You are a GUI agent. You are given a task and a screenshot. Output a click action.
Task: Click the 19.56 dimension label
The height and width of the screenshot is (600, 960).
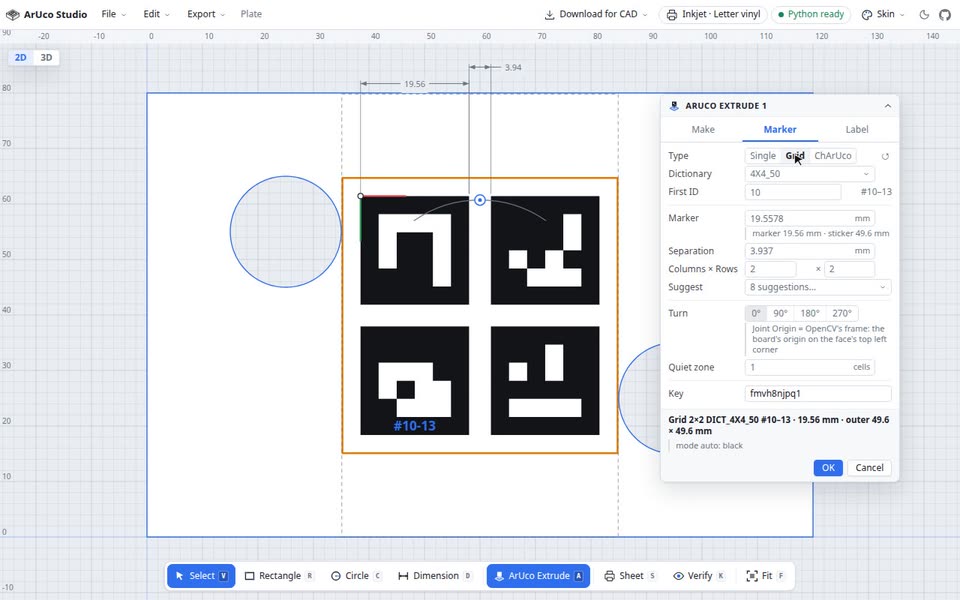[414, 84]
